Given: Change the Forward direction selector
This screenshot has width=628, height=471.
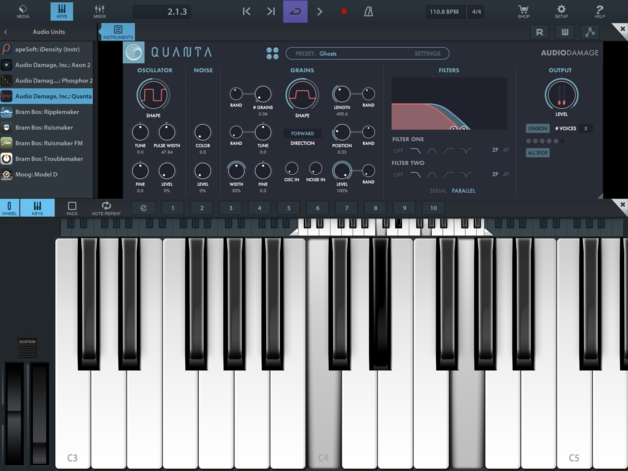Looking at the screenshot, I should tap(302, 133).
